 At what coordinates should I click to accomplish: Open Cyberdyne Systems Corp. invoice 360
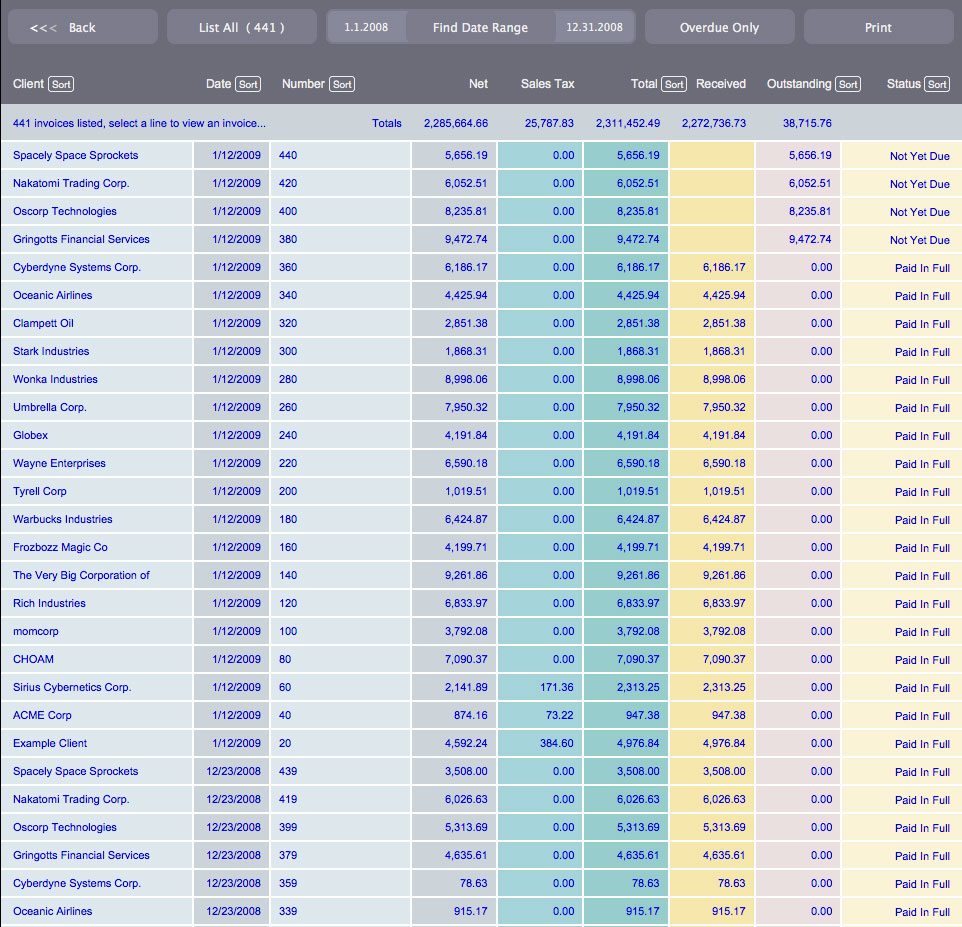coord(481,267)
